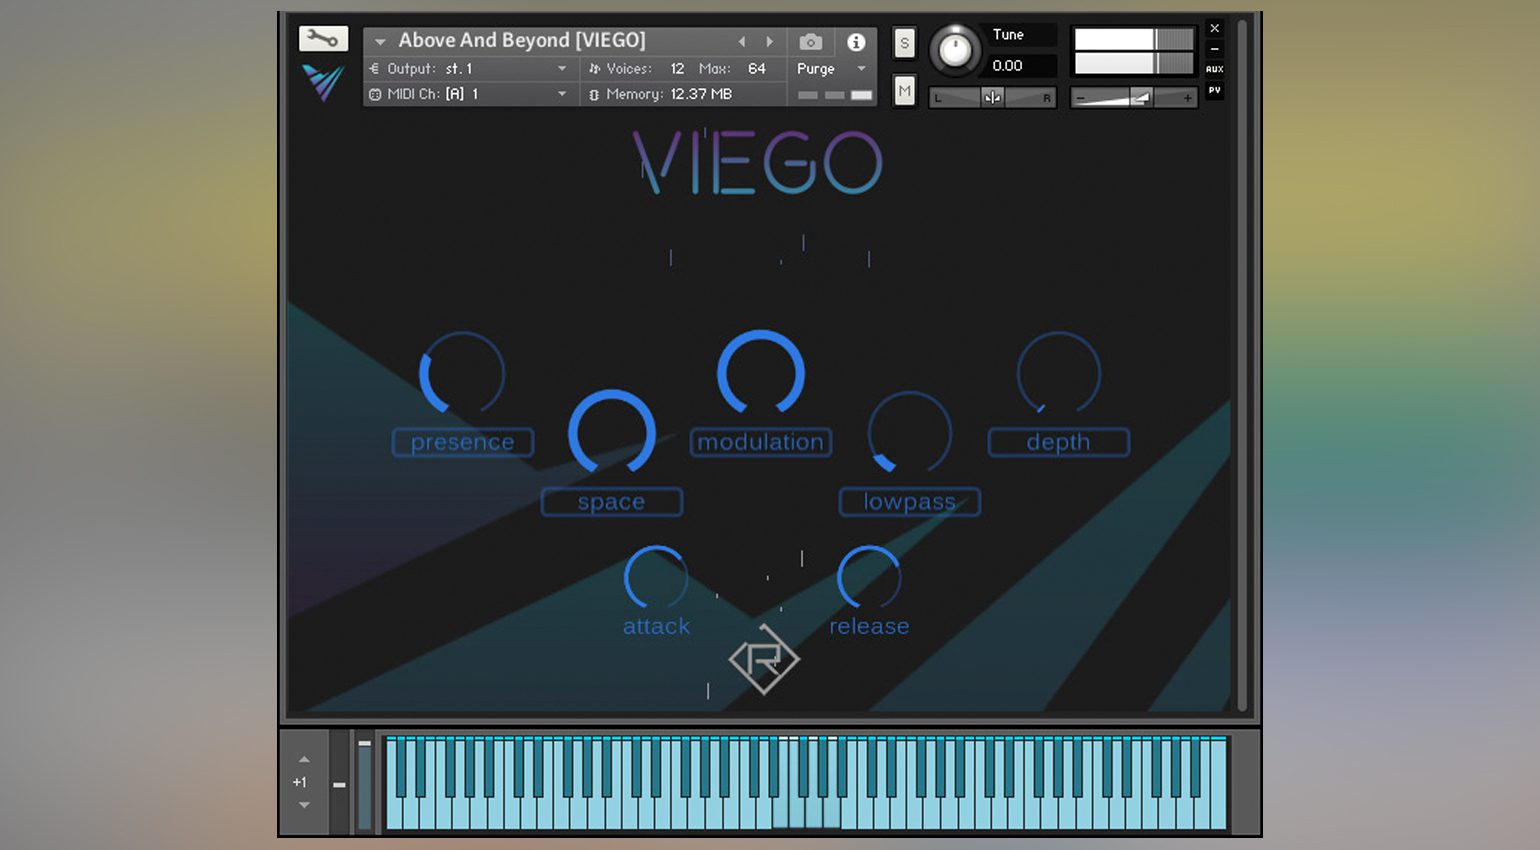Image resolution: width=1540 pixels, height=850 pixels.
Task: Mute the instrument with the M button
Action: (904, 91)
